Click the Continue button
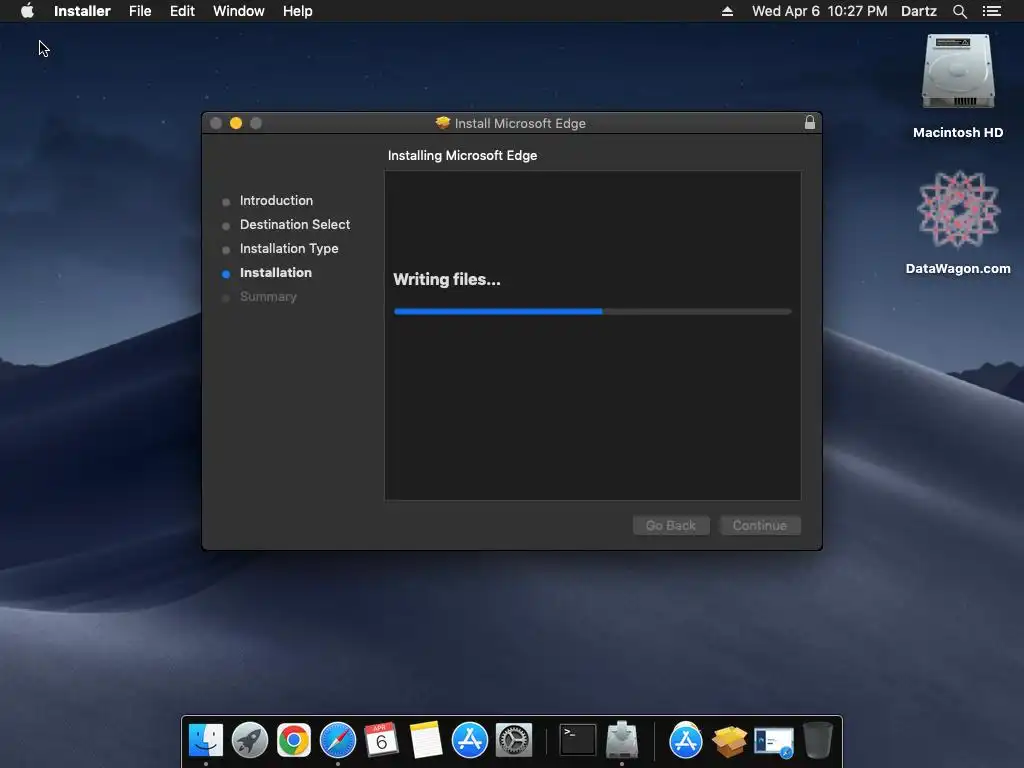The width and height of the screenshot is (1024, 768). pos(760,525)
